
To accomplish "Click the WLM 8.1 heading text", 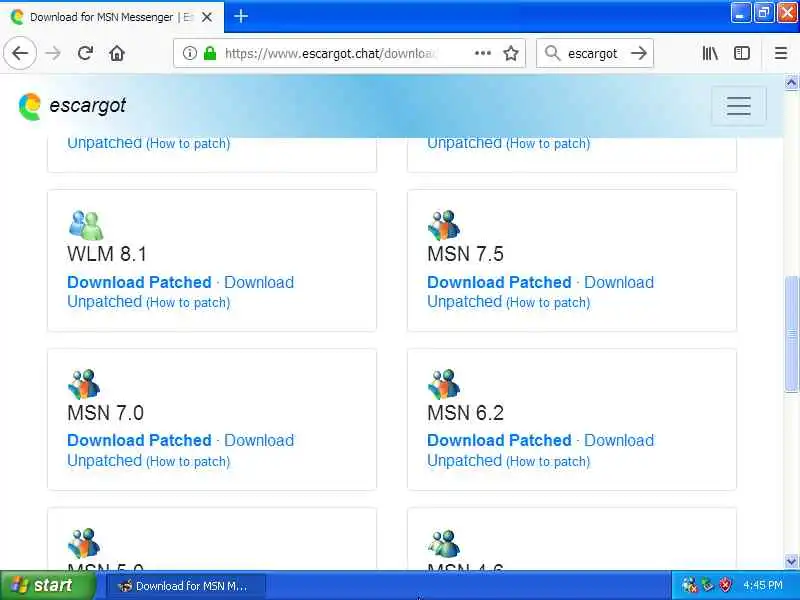I will (x=107, y=254).
